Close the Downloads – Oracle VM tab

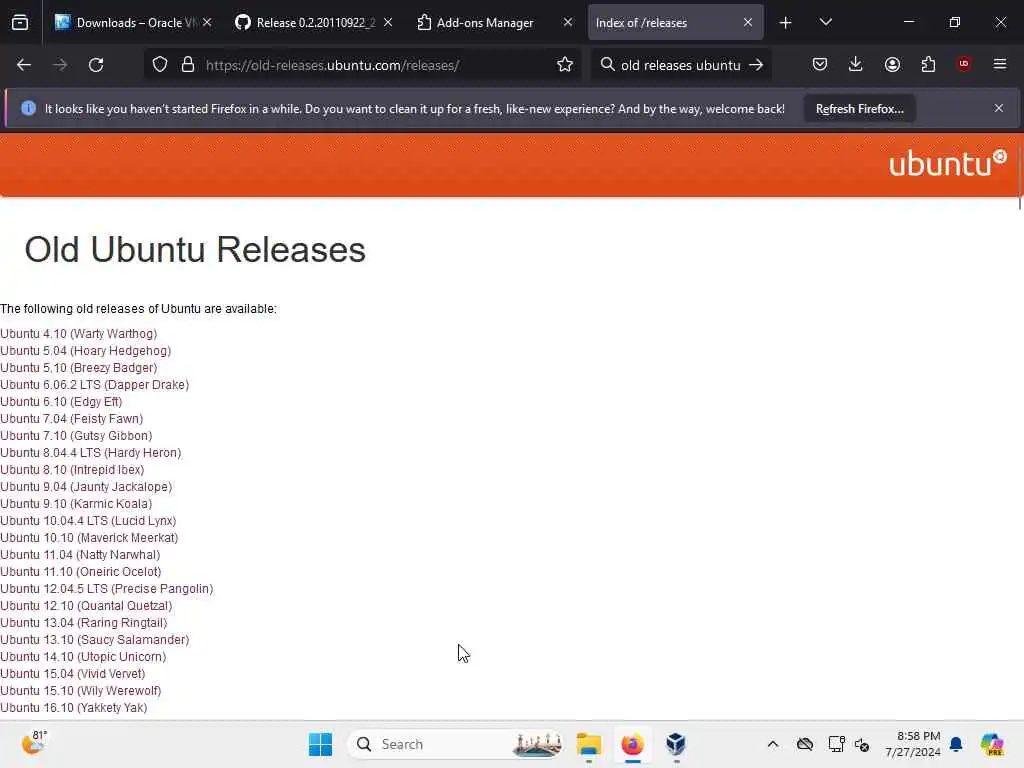click(x=207, y=23)
